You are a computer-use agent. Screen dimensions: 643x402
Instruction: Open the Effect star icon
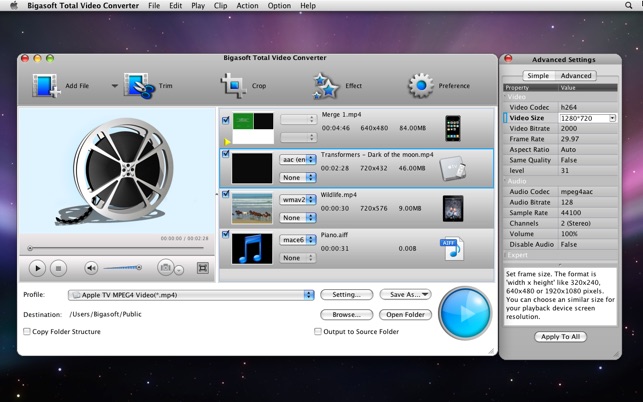(x=326, y=86)
